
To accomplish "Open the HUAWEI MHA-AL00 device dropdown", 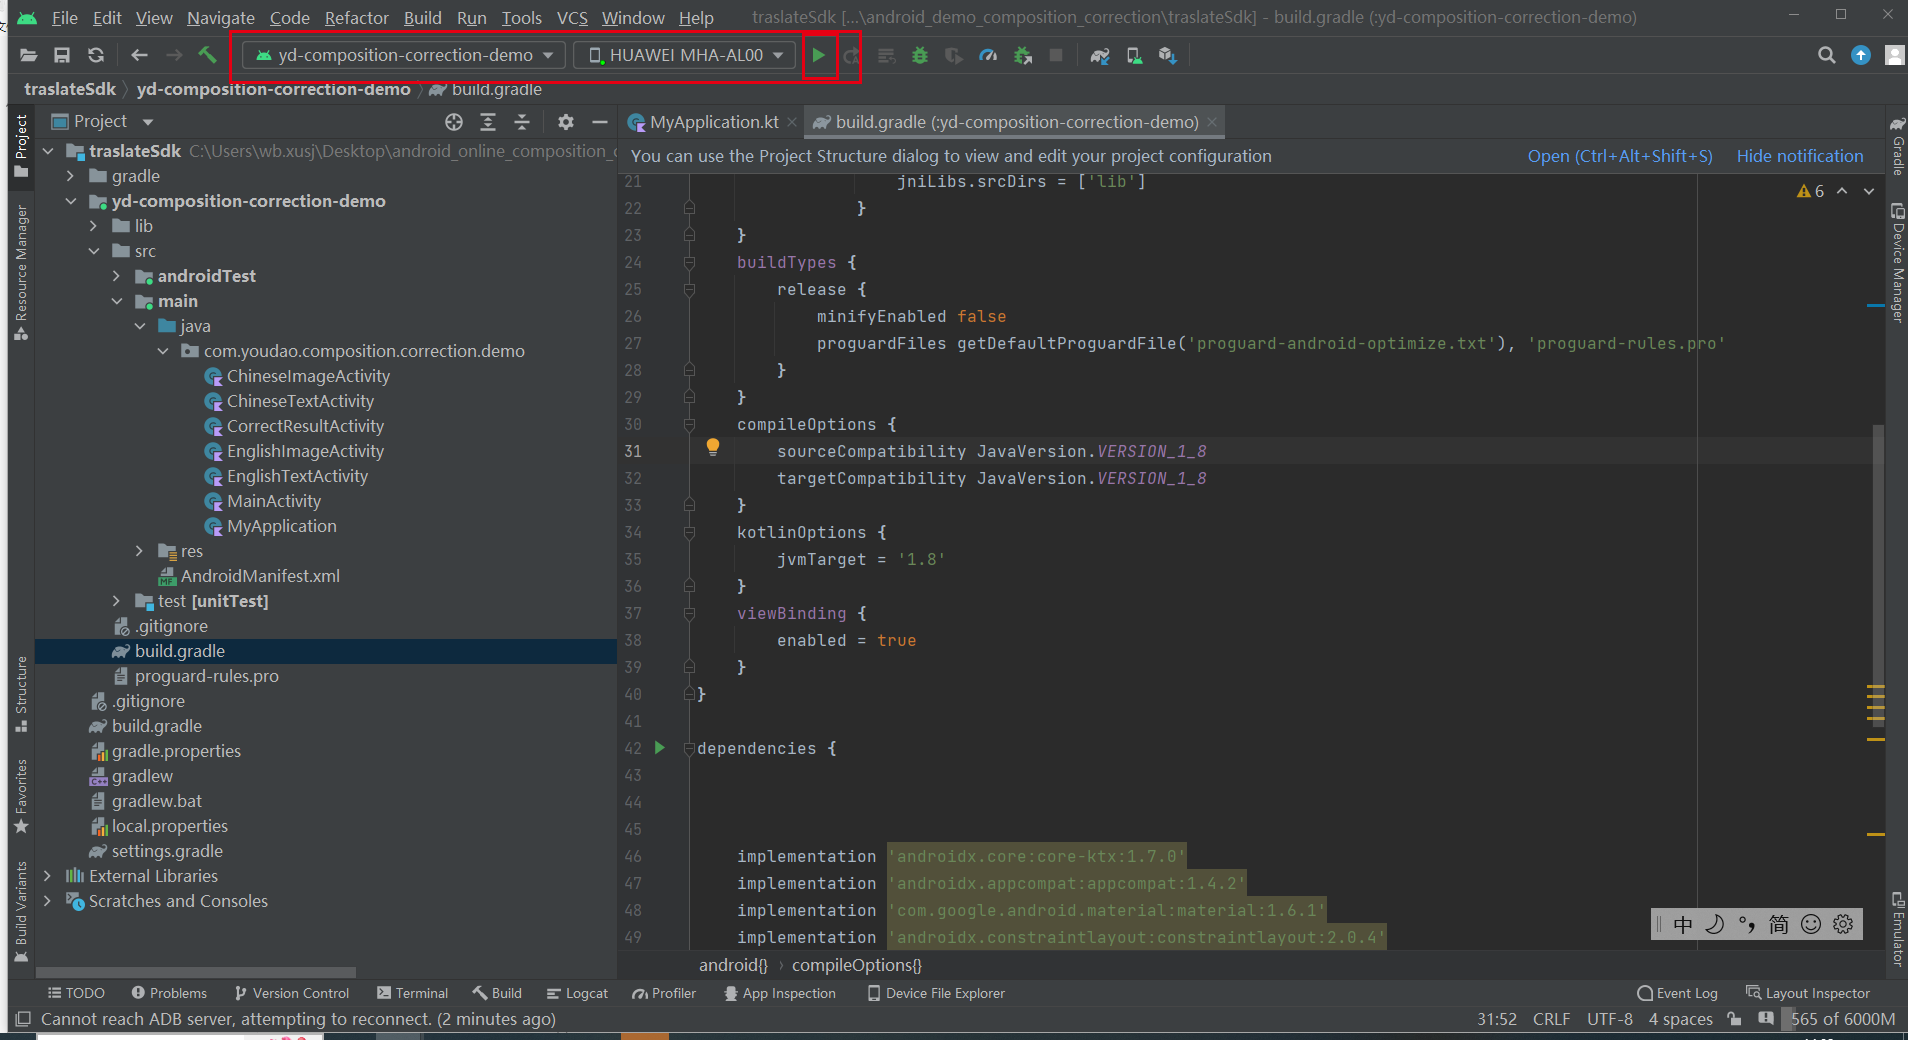I will point(685,55).
